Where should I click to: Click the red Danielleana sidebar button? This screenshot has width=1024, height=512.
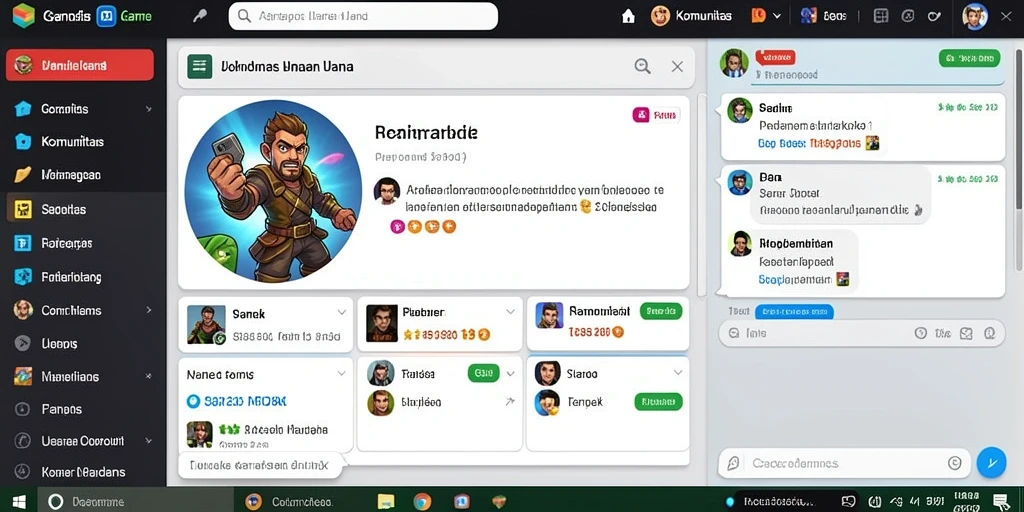(80, 65)
